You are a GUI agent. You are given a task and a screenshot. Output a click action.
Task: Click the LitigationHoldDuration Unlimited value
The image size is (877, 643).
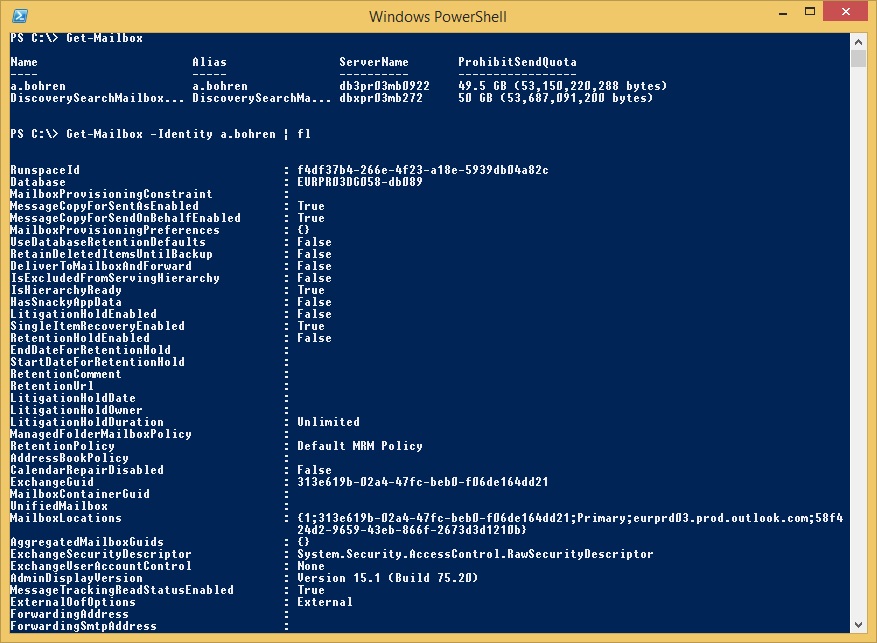coord(328,422)
